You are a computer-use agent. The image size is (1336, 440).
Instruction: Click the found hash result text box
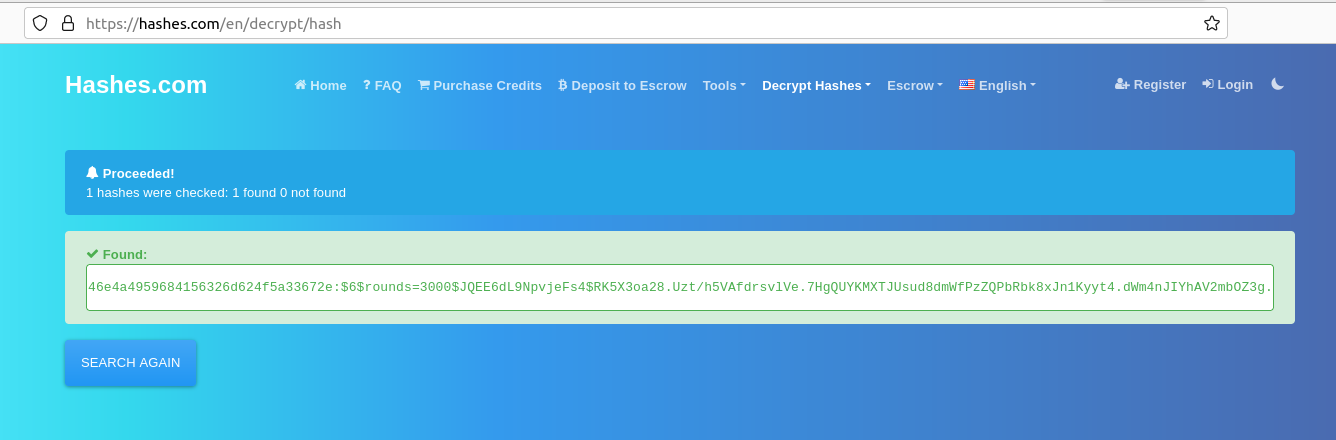pyautogui.click(x=679, y=288)
